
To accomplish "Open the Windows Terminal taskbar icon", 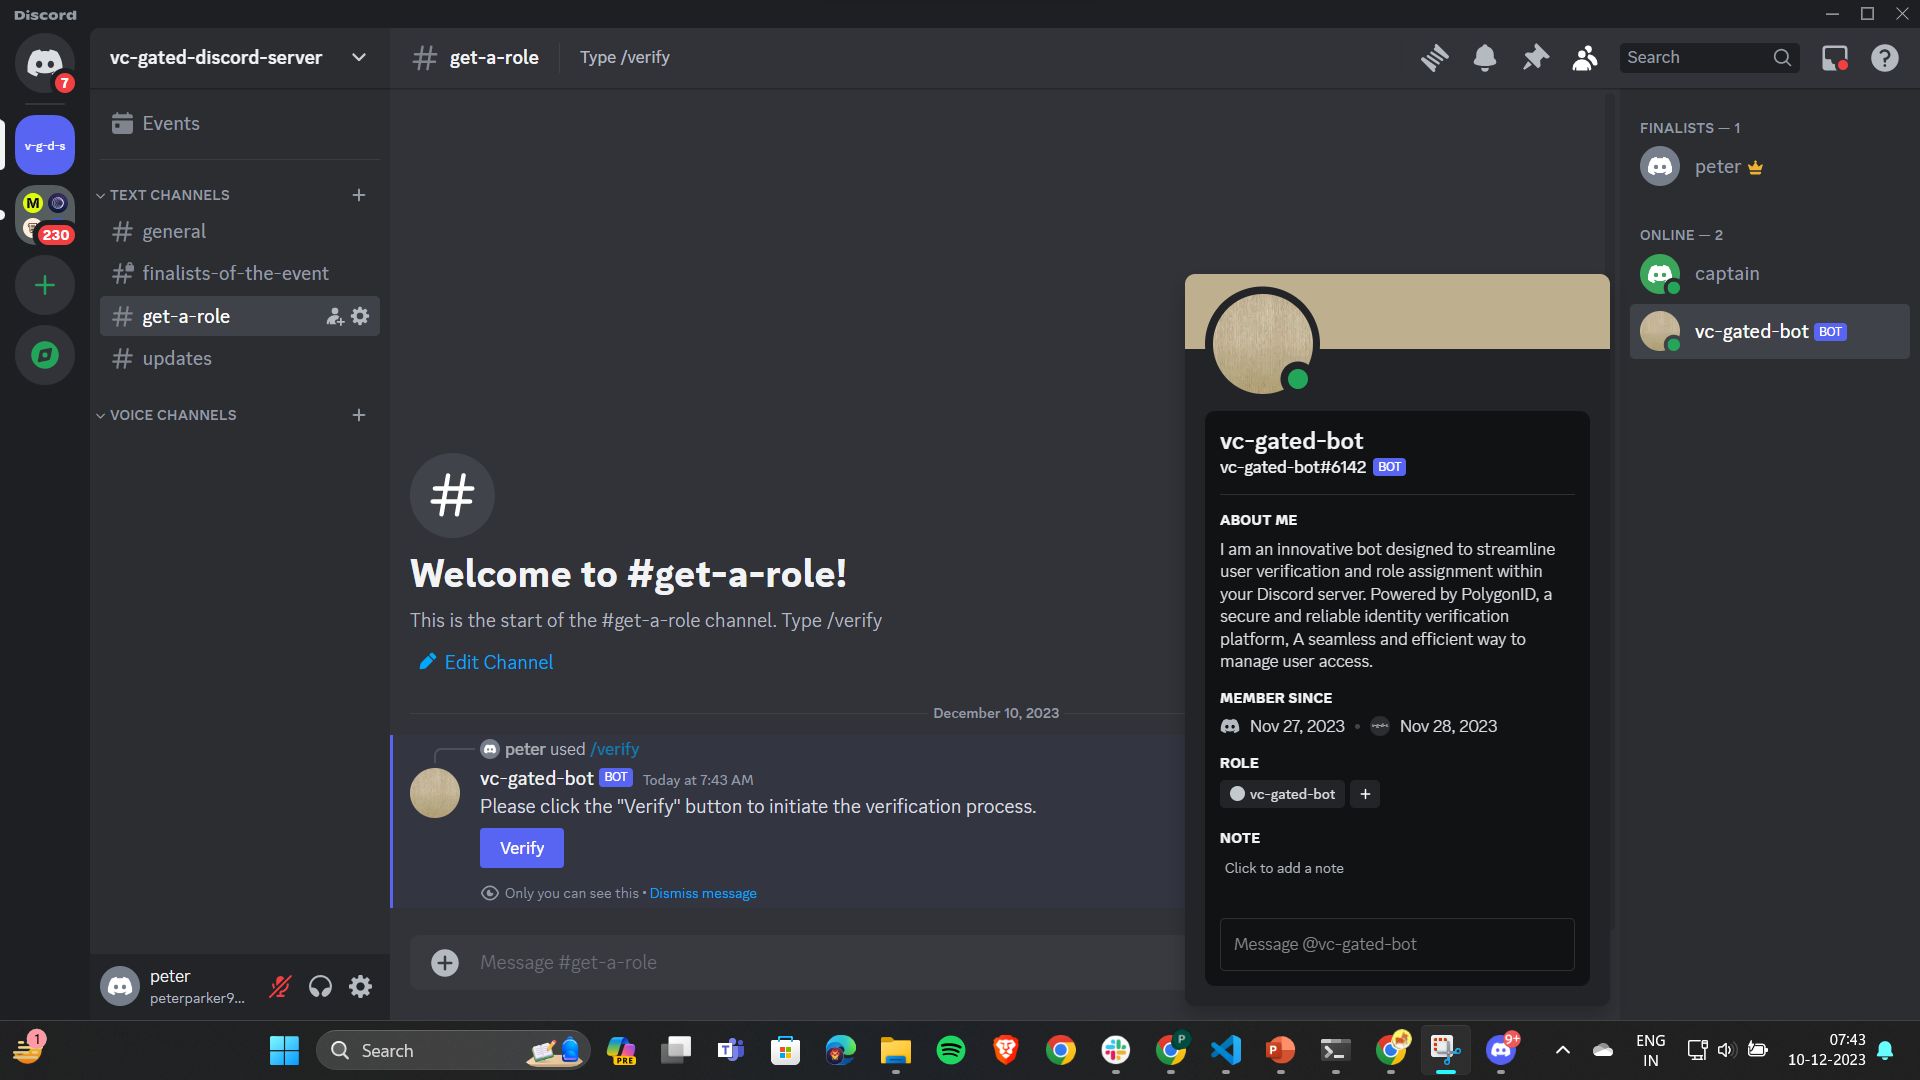I will coord(1336,1050).
